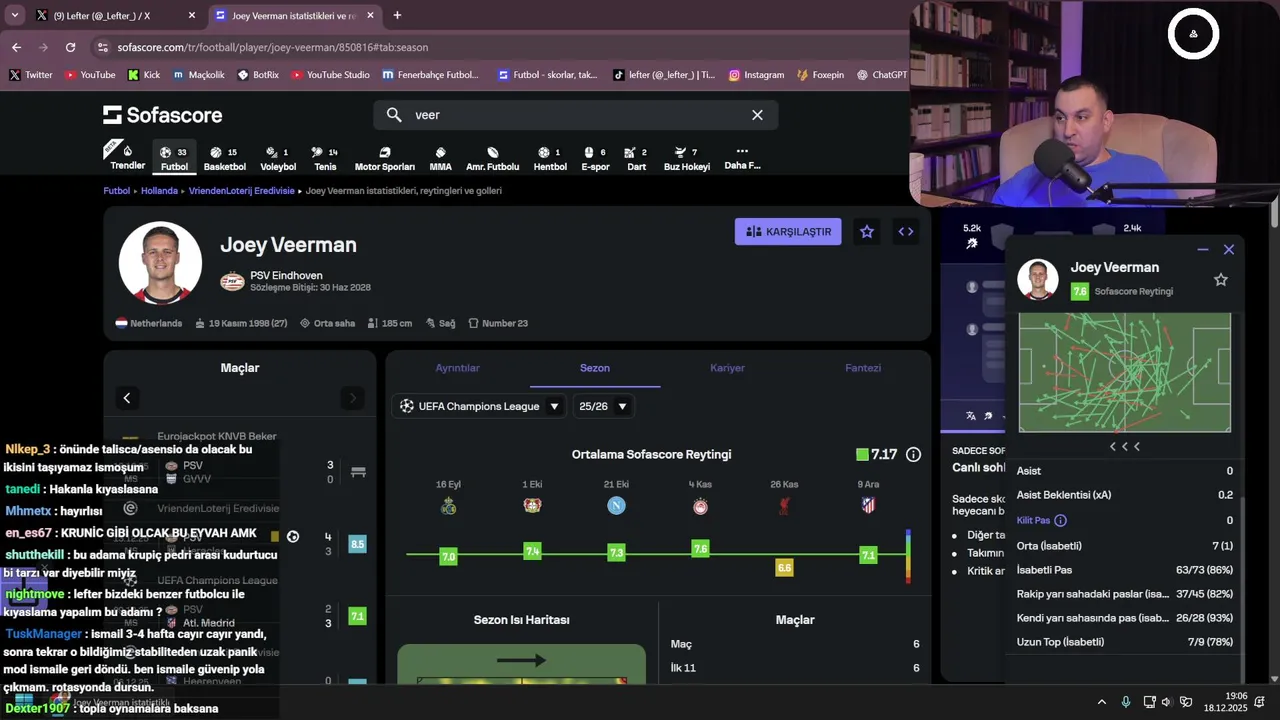Clear the search box with the X

coord(757,115)
